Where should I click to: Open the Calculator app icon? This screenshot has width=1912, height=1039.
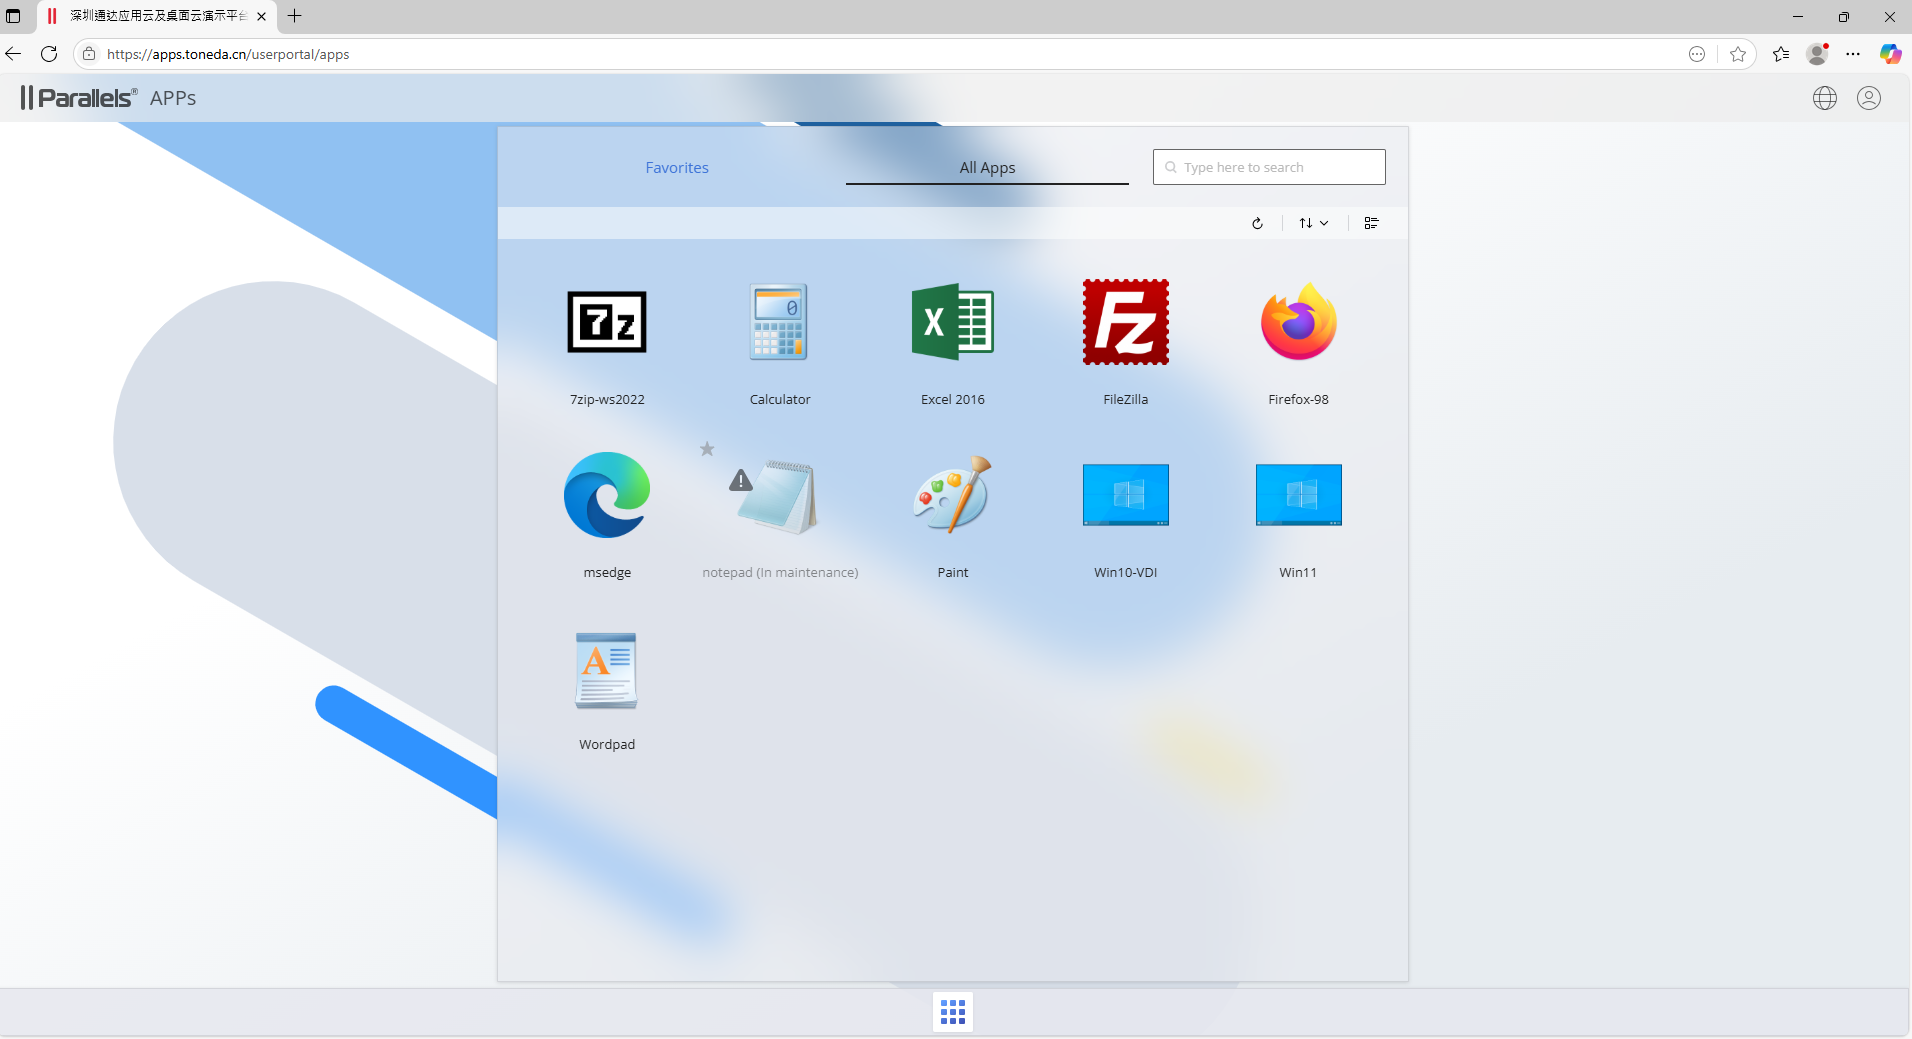[x=780, y=323]
